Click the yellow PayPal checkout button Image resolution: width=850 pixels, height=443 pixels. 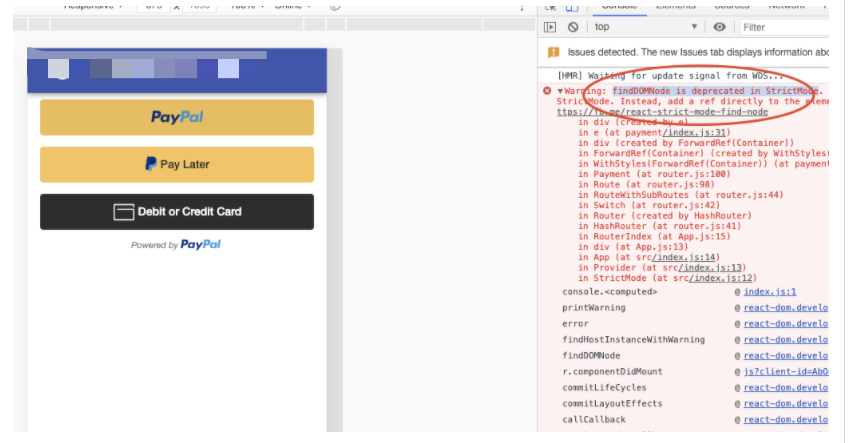coord(177,117)
